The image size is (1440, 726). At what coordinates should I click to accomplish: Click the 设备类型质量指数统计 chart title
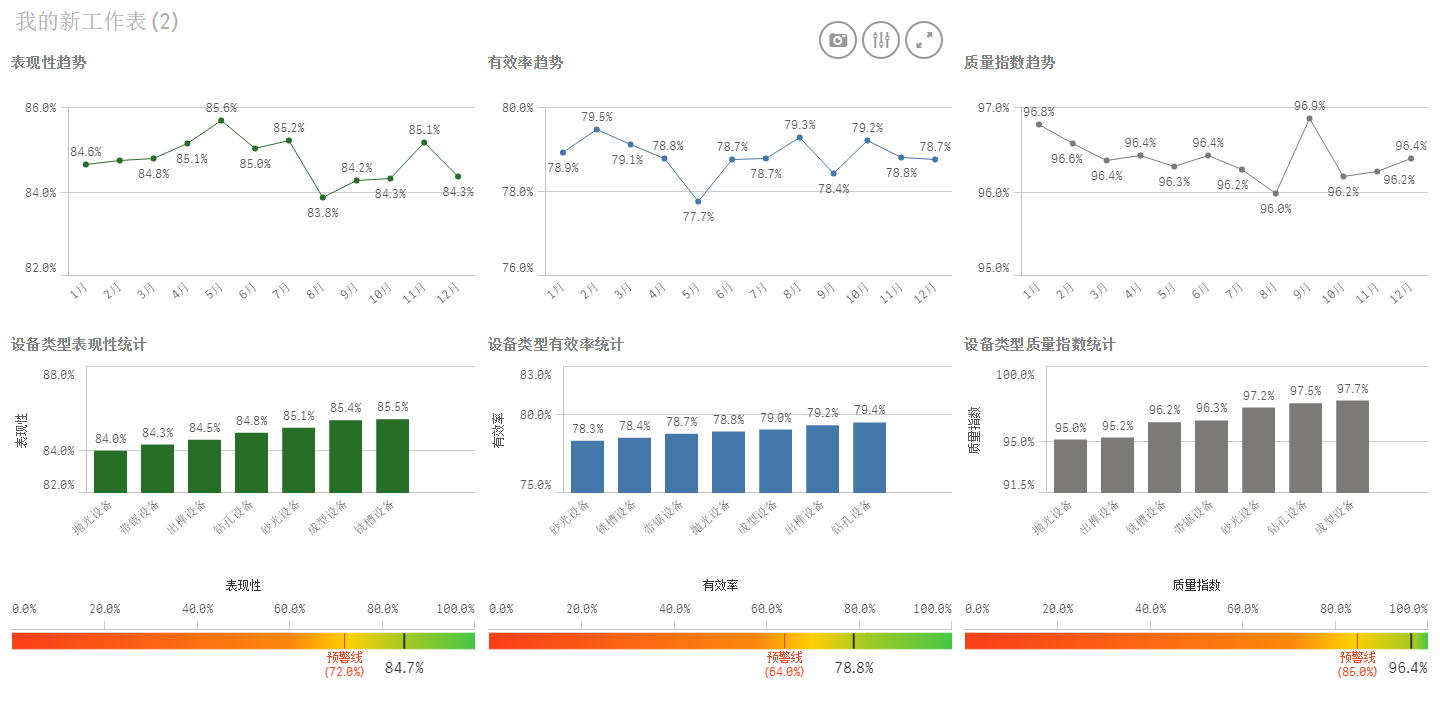coord(1040,344)
